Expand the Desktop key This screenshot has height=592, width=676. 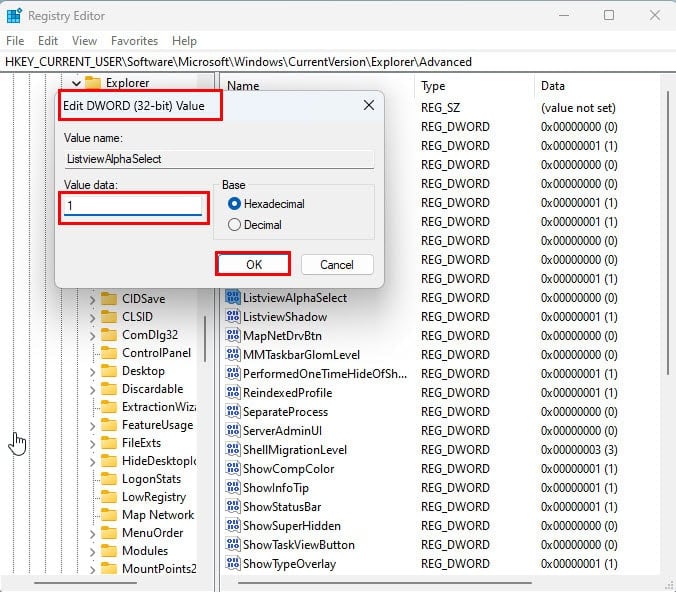(x=92, y=372)
